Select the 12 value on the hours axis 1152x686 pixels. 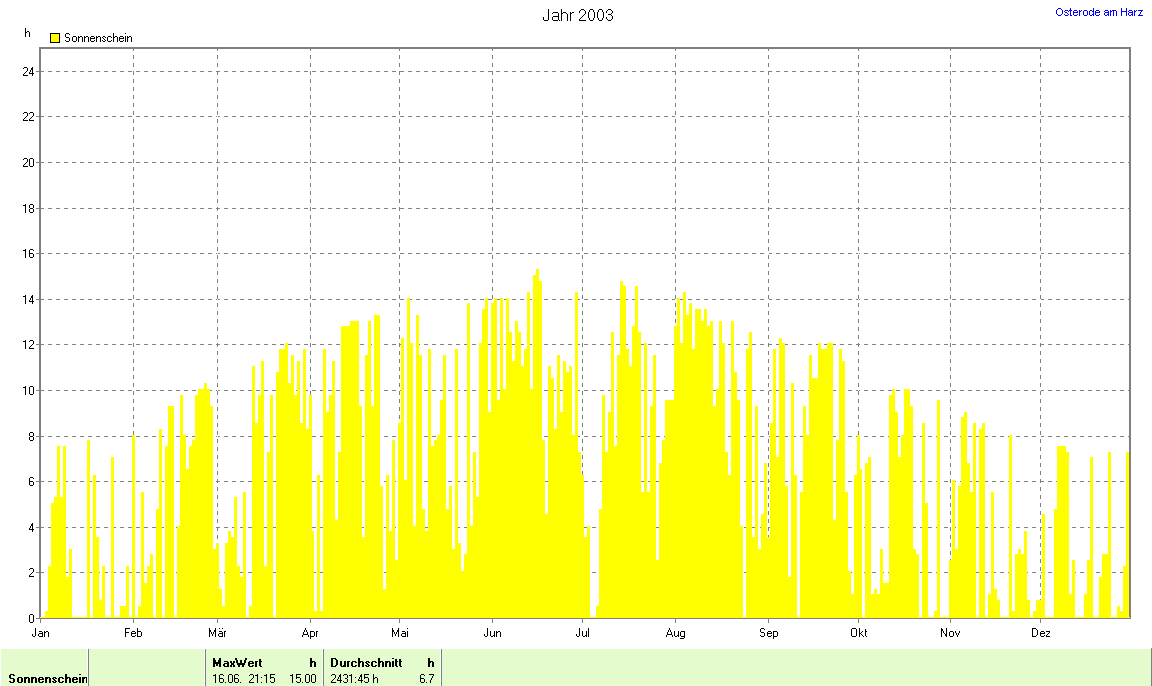click(x=29, y=345)
